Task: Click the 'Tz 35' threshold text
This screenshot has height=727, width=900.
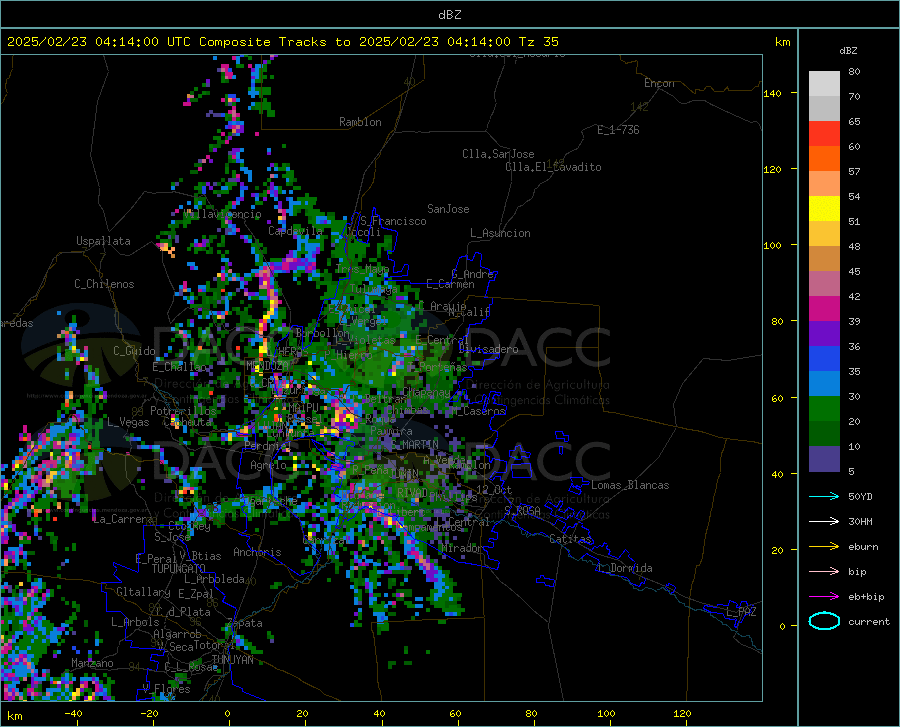Action: pyautogui.click(x=538, y=42)
